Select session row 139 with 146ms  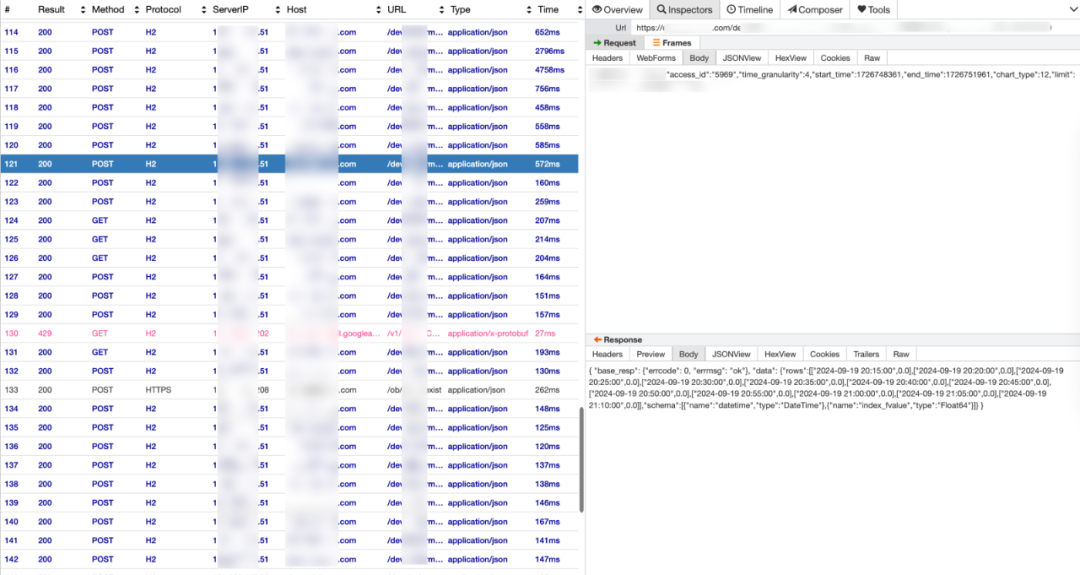tap(289, 503)
